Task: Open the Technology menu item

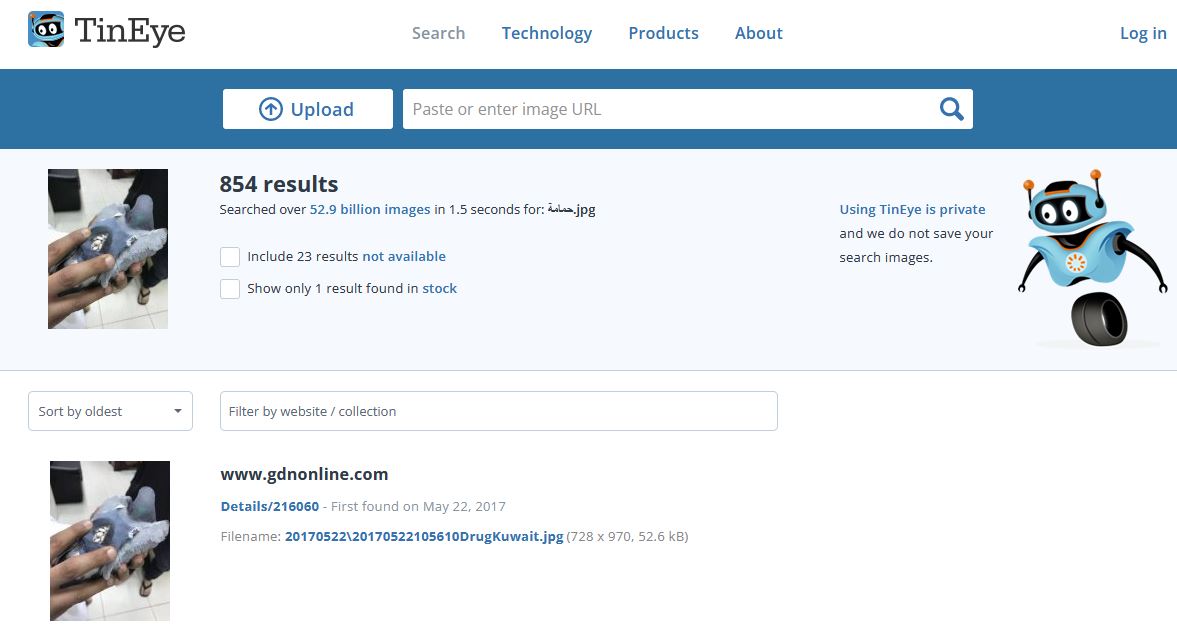Action: (x=546, y=33)
